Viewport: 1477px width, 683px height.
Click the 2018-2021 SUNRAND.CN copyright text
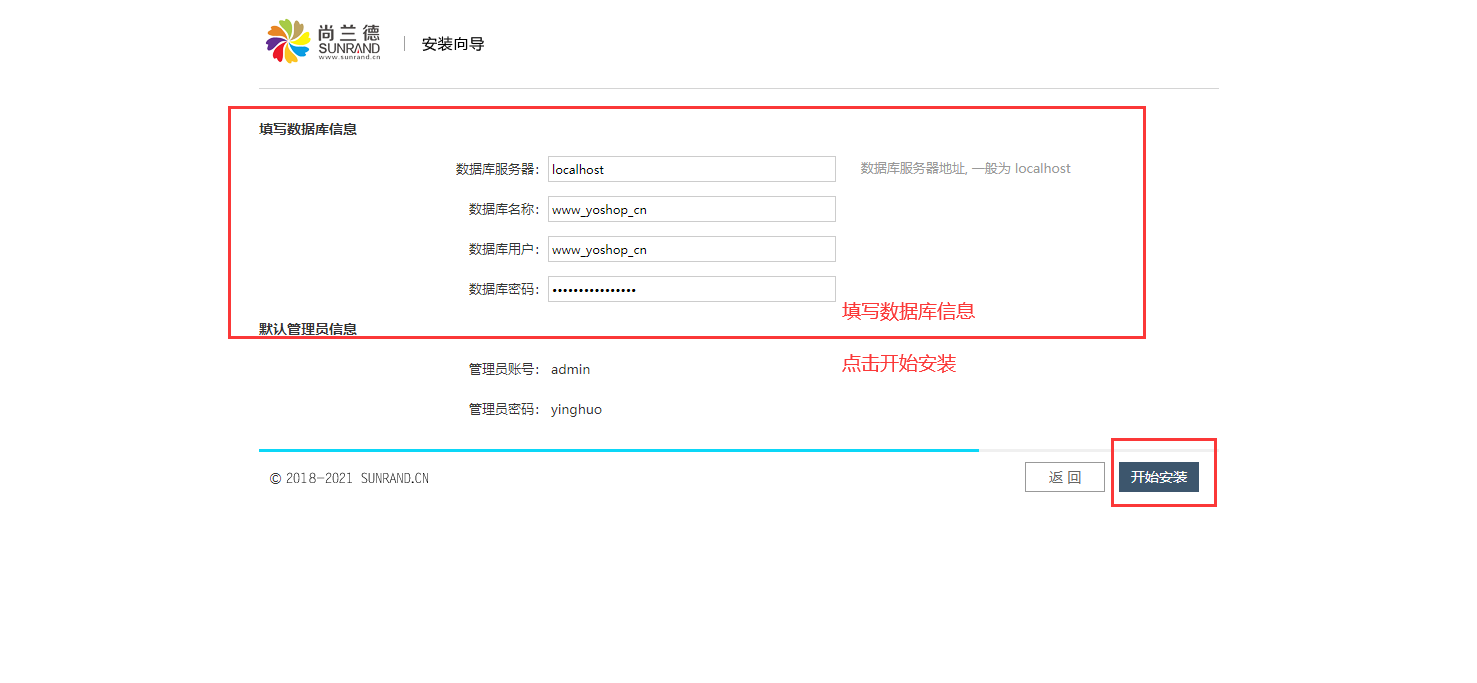pyautogui.click(x=349, y=478)
